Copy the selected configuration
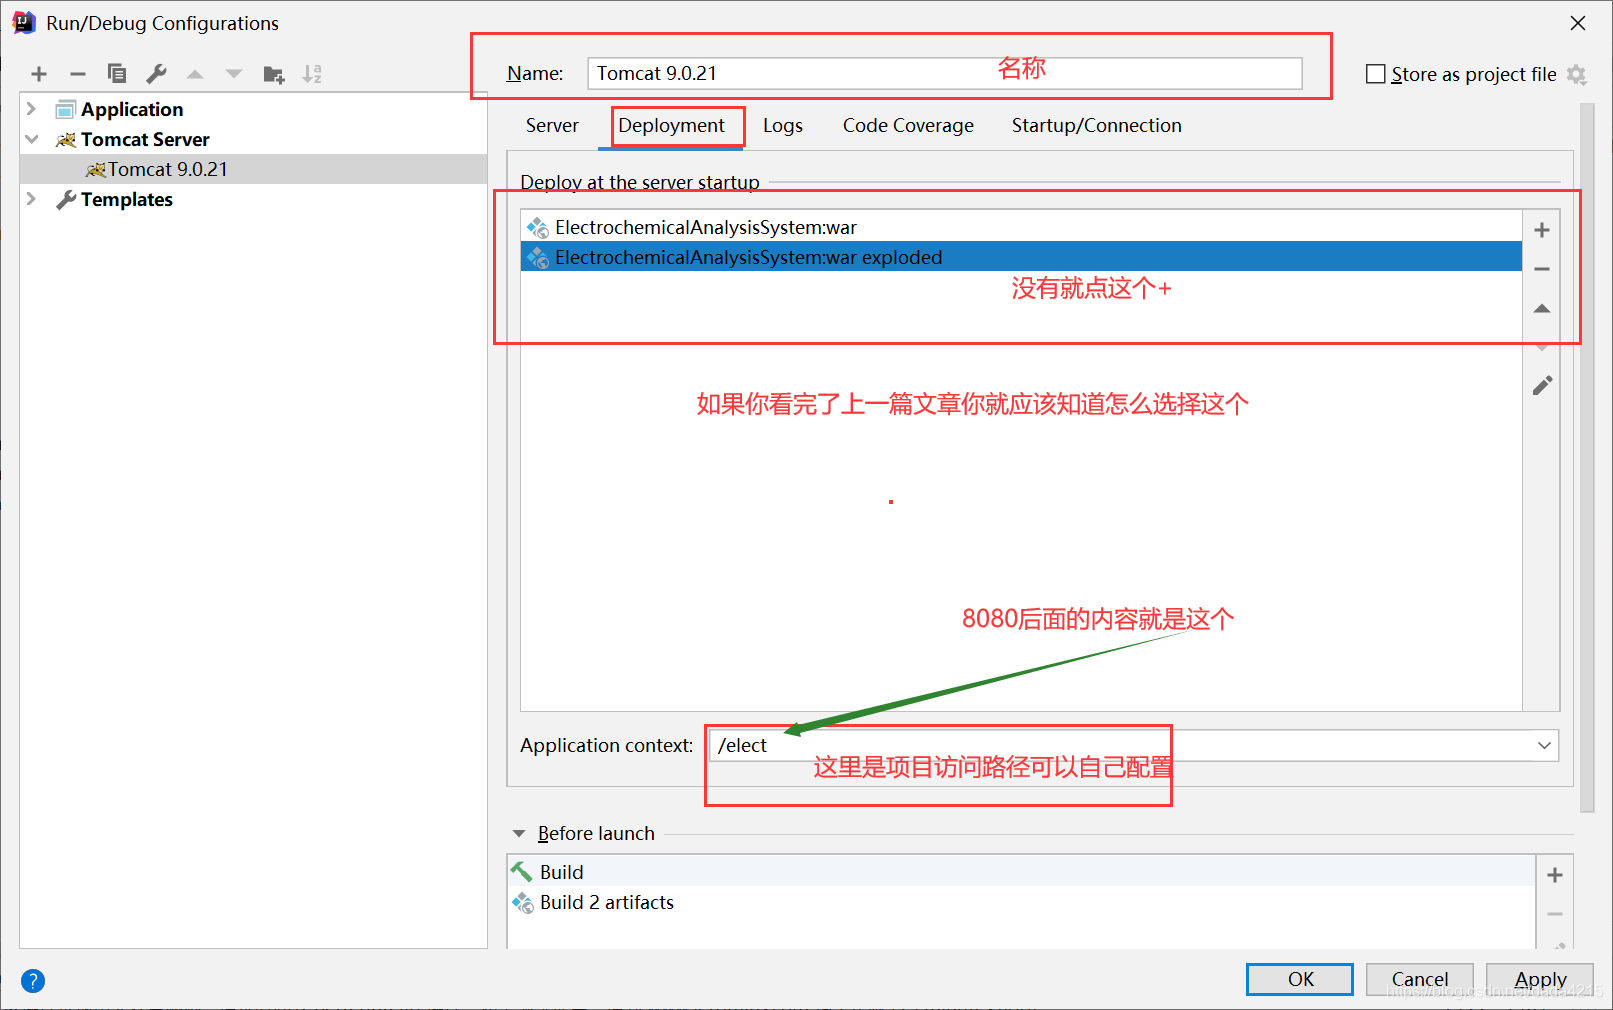This screenshot has height=1010, width=1613. (x=117, y=74)
